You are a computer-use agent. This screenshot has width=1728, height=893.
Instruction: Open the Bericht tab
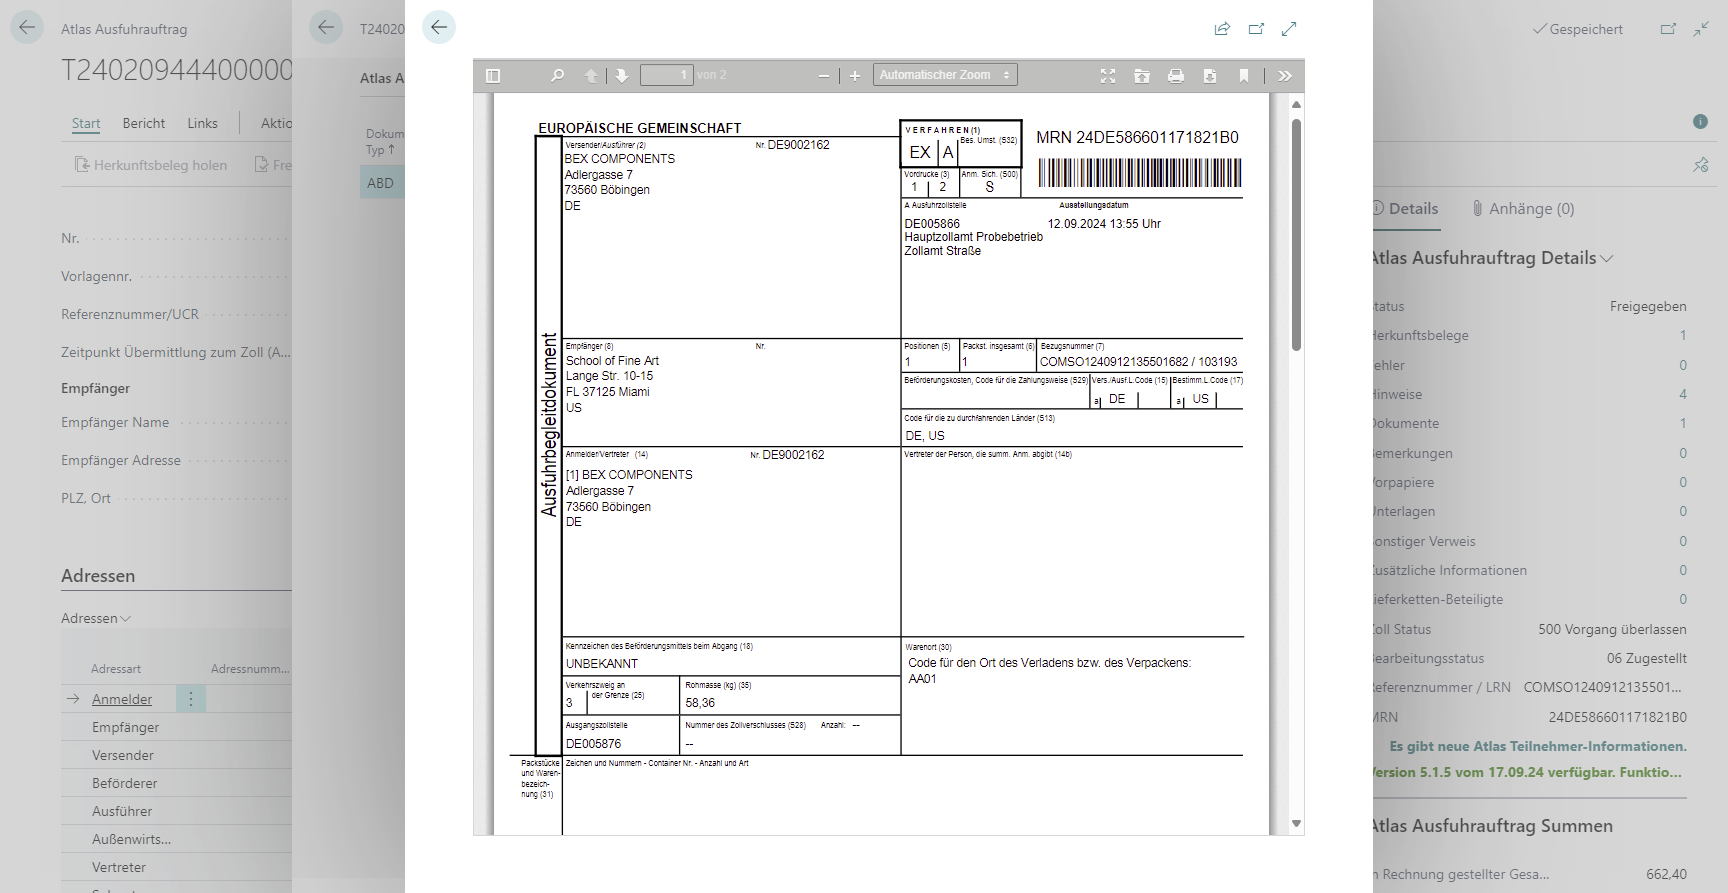point(144,123)
